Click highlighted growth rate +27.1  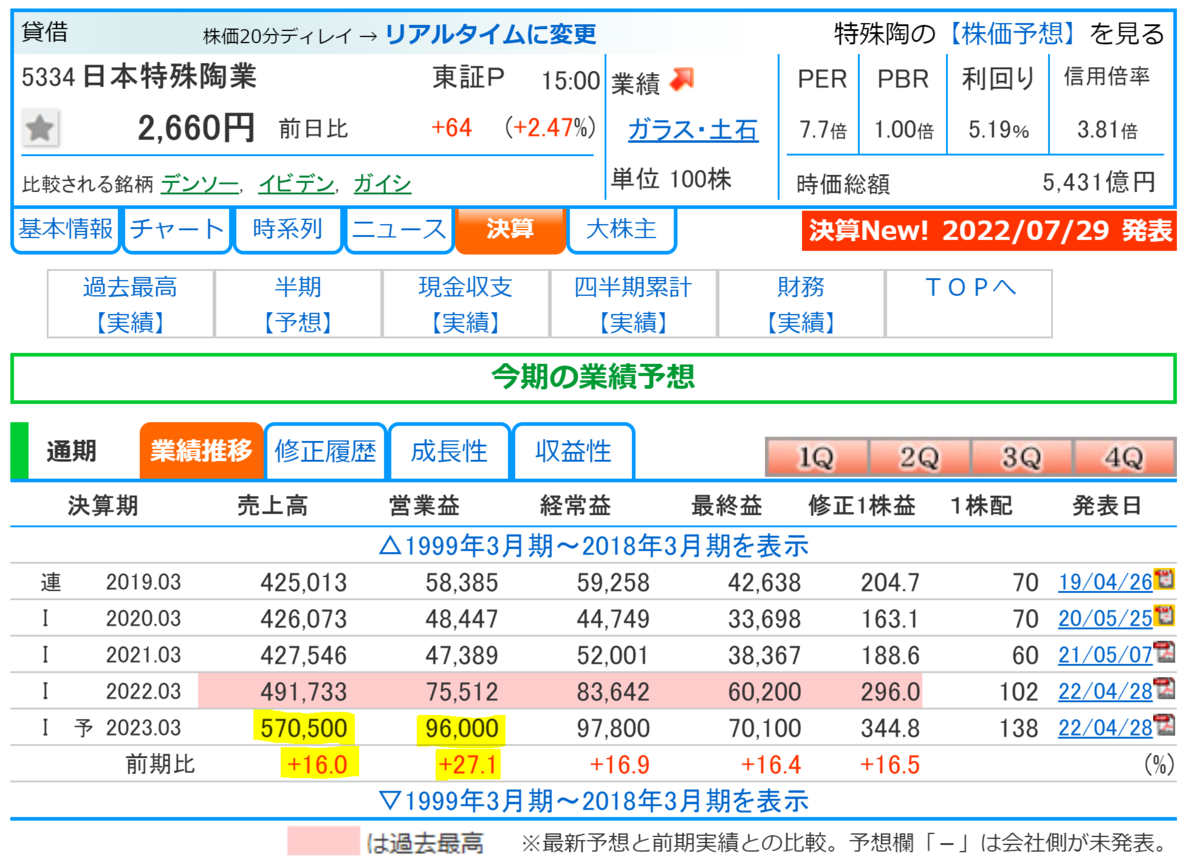[x=467, y=765]
